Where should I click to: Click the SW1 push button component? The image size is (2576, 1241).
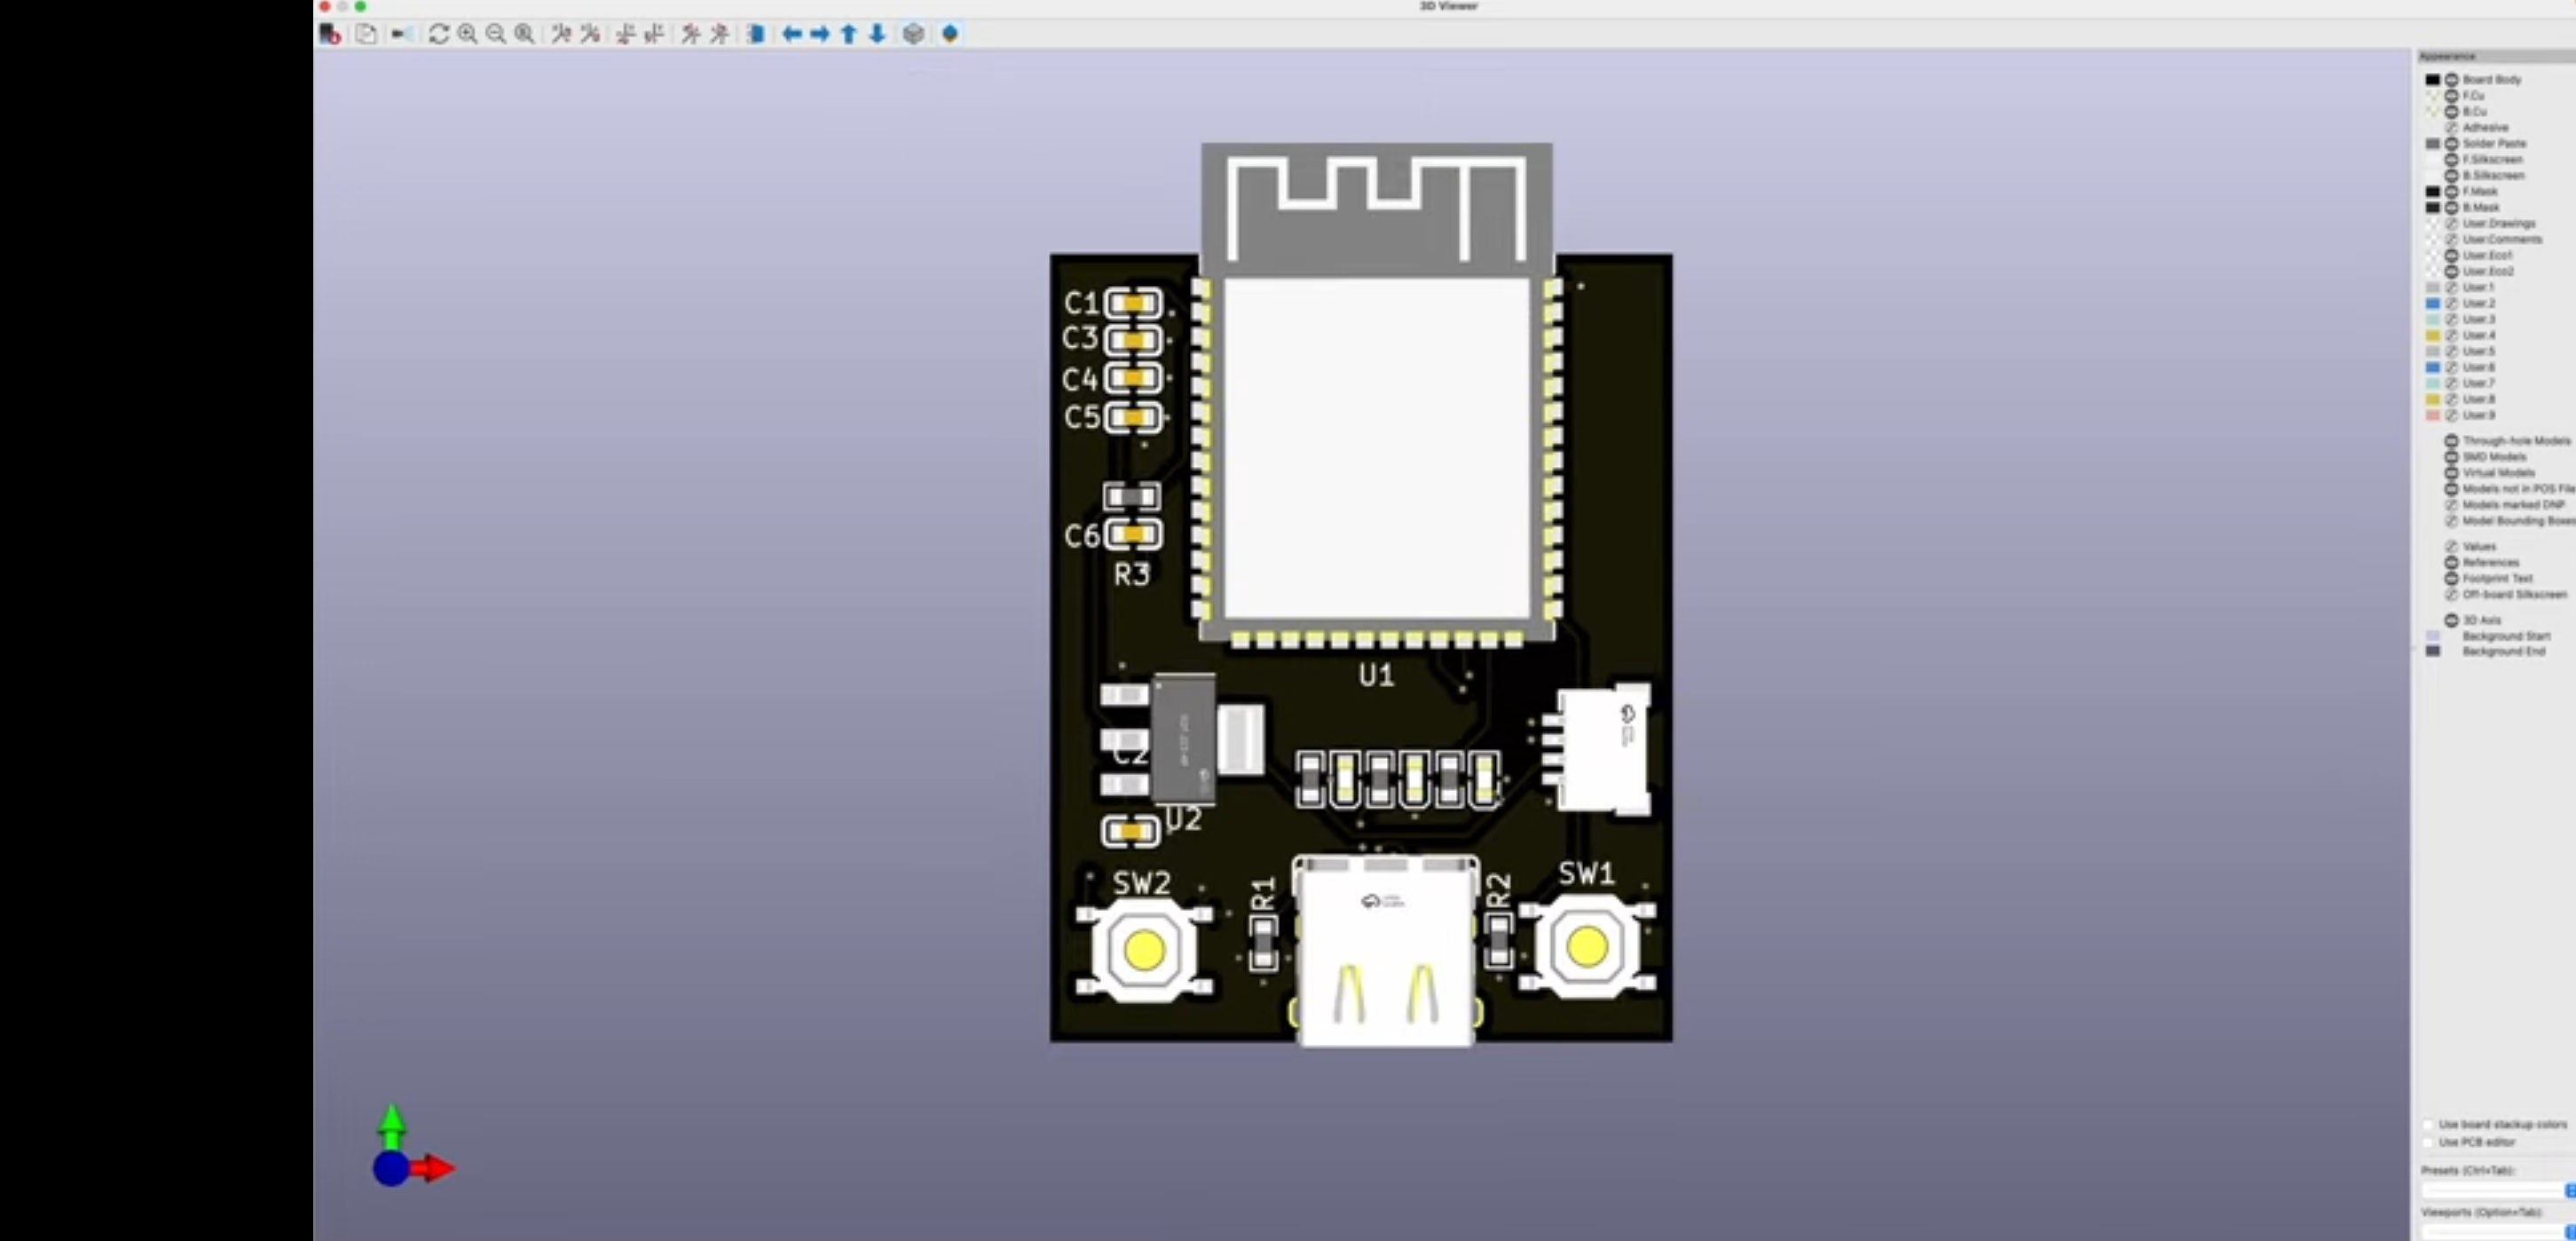pyautogui.click(x=1587, y=945)
